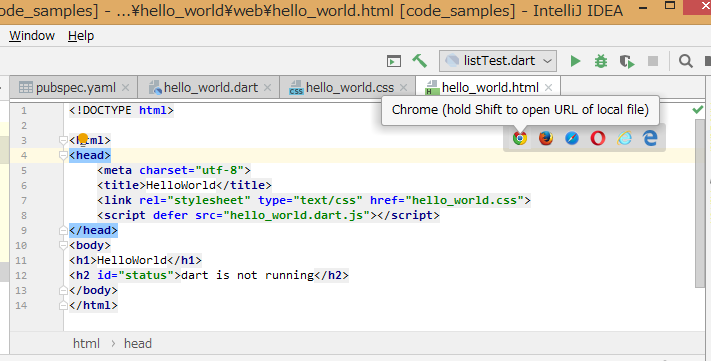Click the gray Stop button
This screenshot has height=361, width=711.
point(653,61)
